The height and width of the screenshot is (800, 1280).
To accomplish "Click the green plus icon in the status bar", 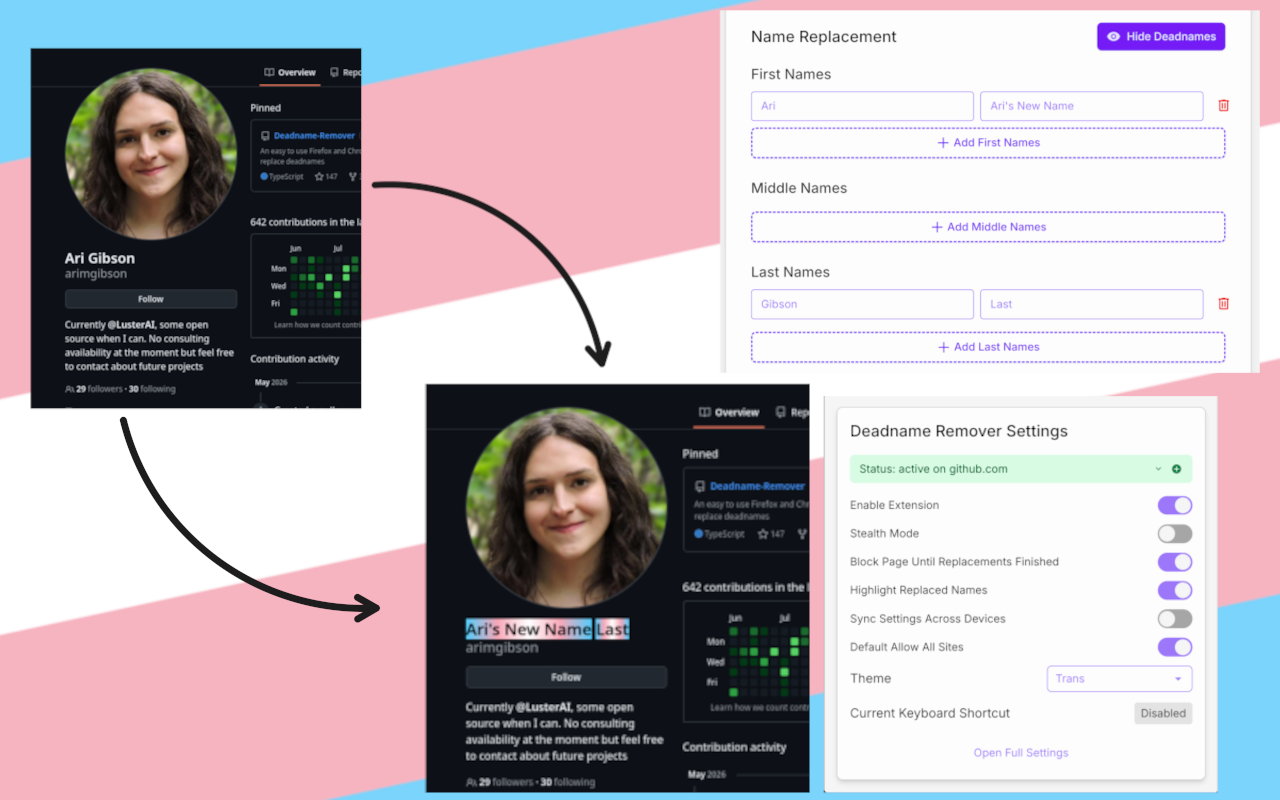I will tap(1176, 469).
